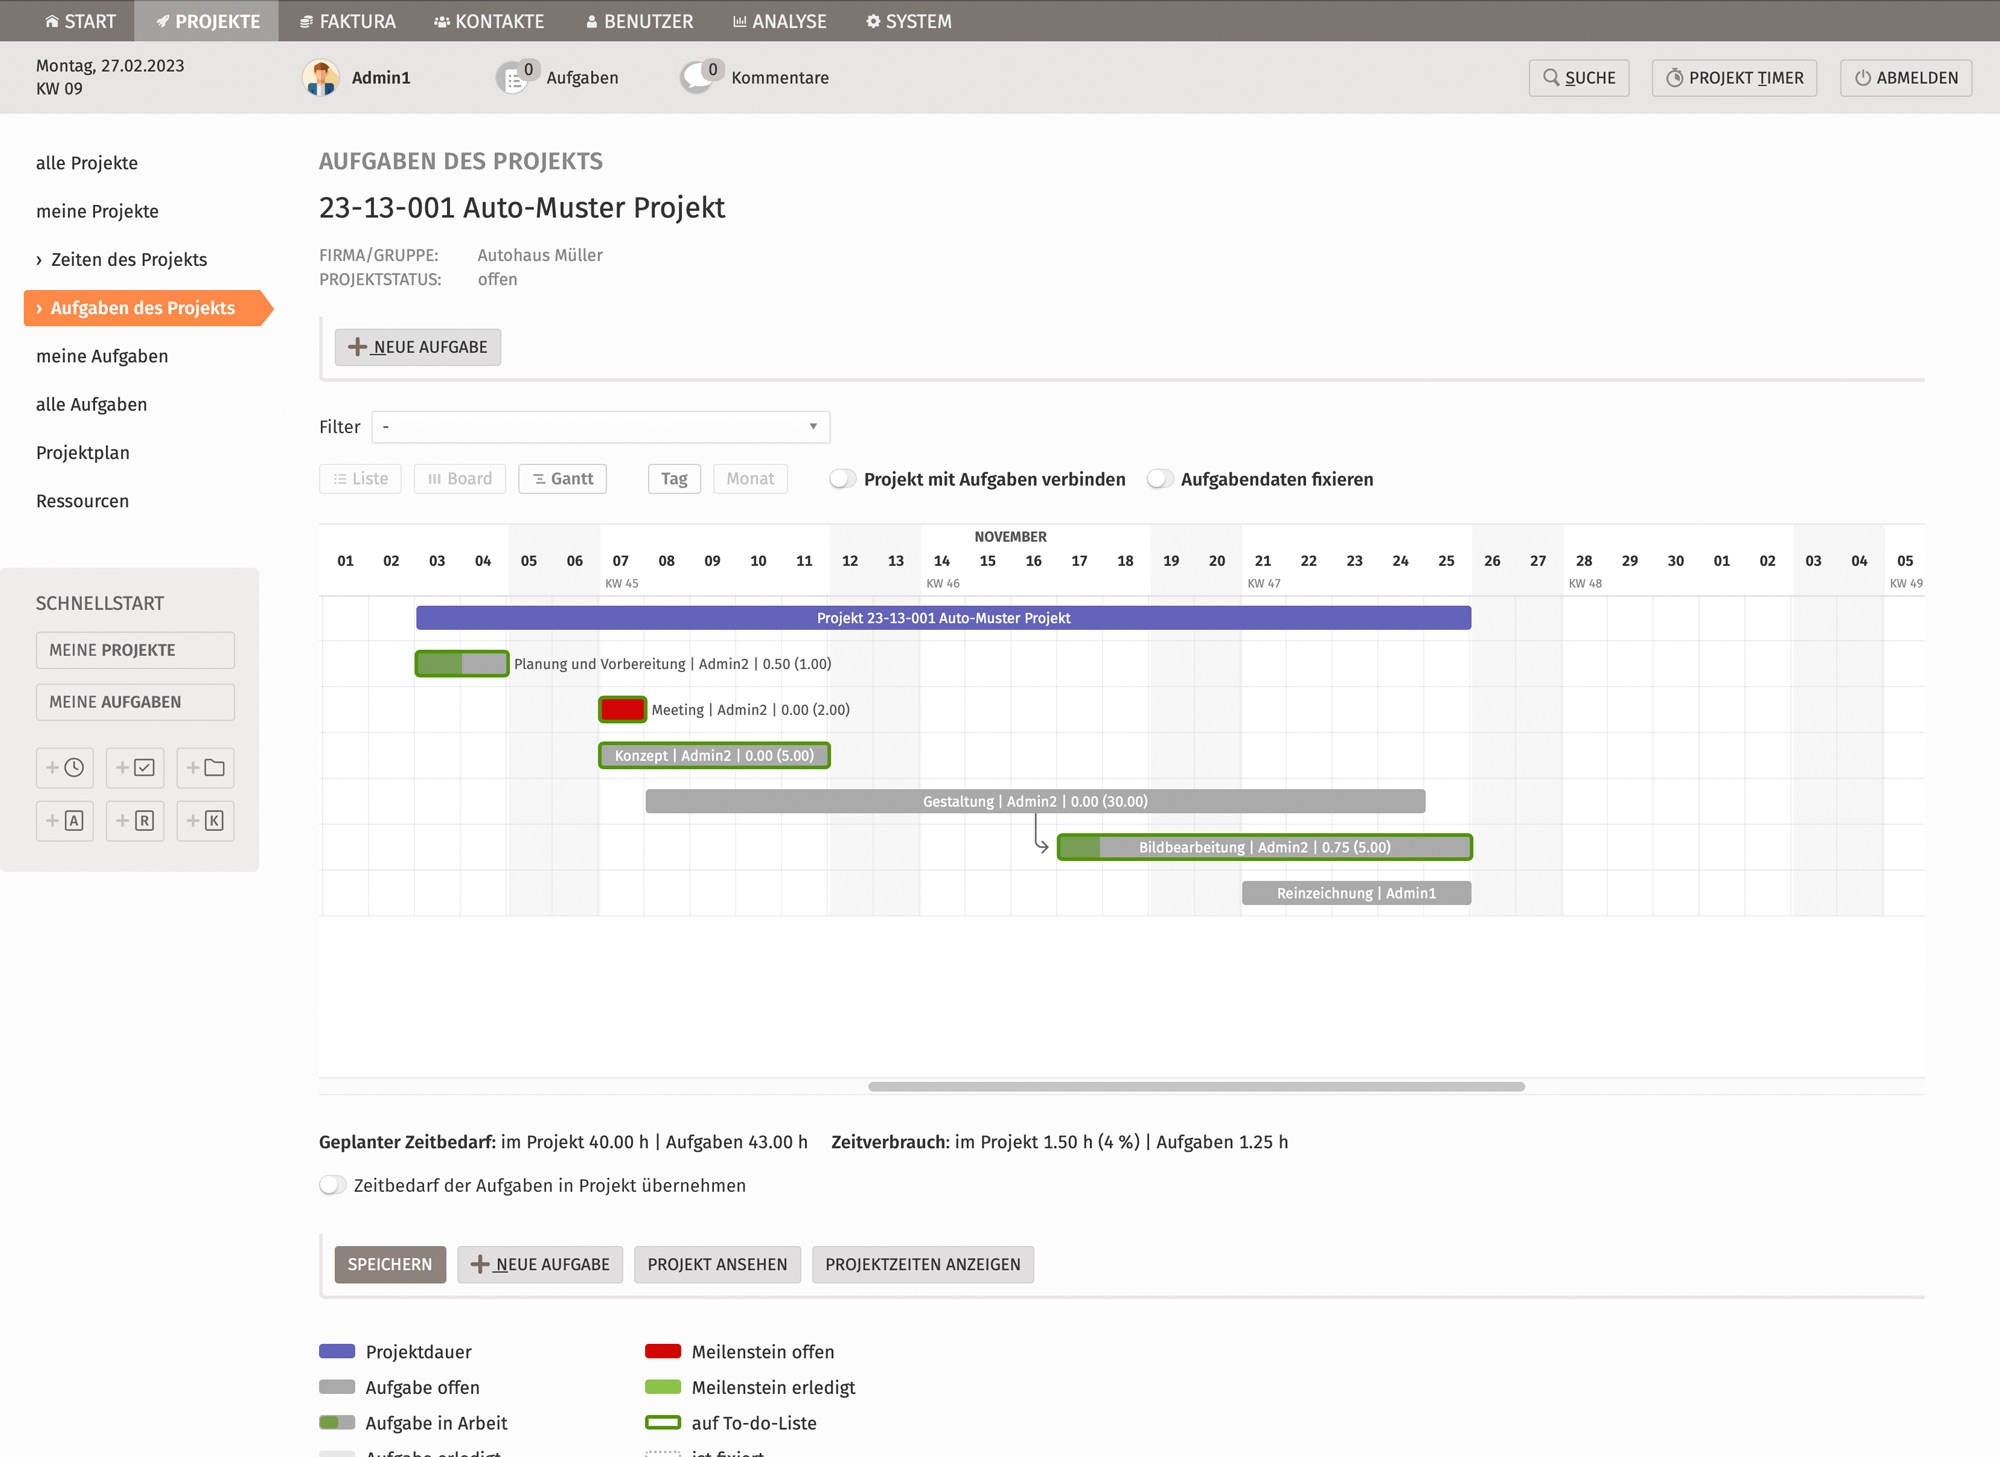Open the FAKTURA menu

(348, 21)
